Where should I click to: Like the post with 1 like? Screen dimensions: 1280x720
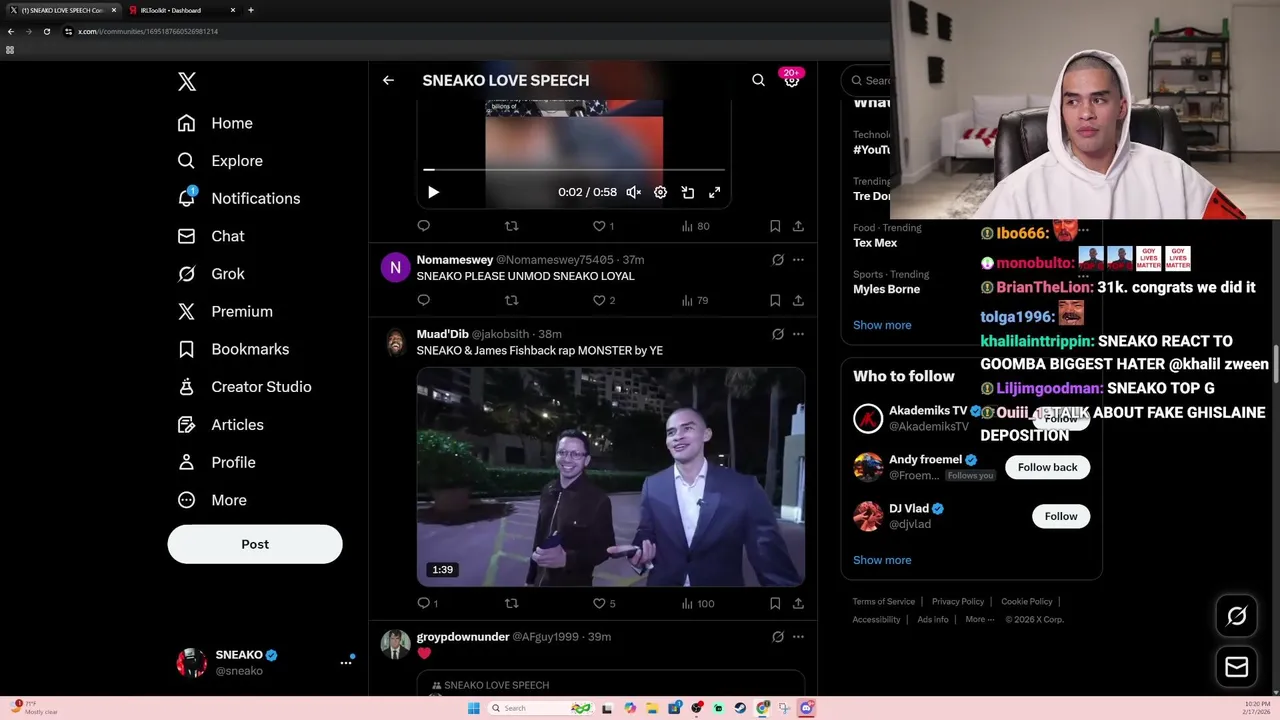pyautogui.click(x=603, y=226)
